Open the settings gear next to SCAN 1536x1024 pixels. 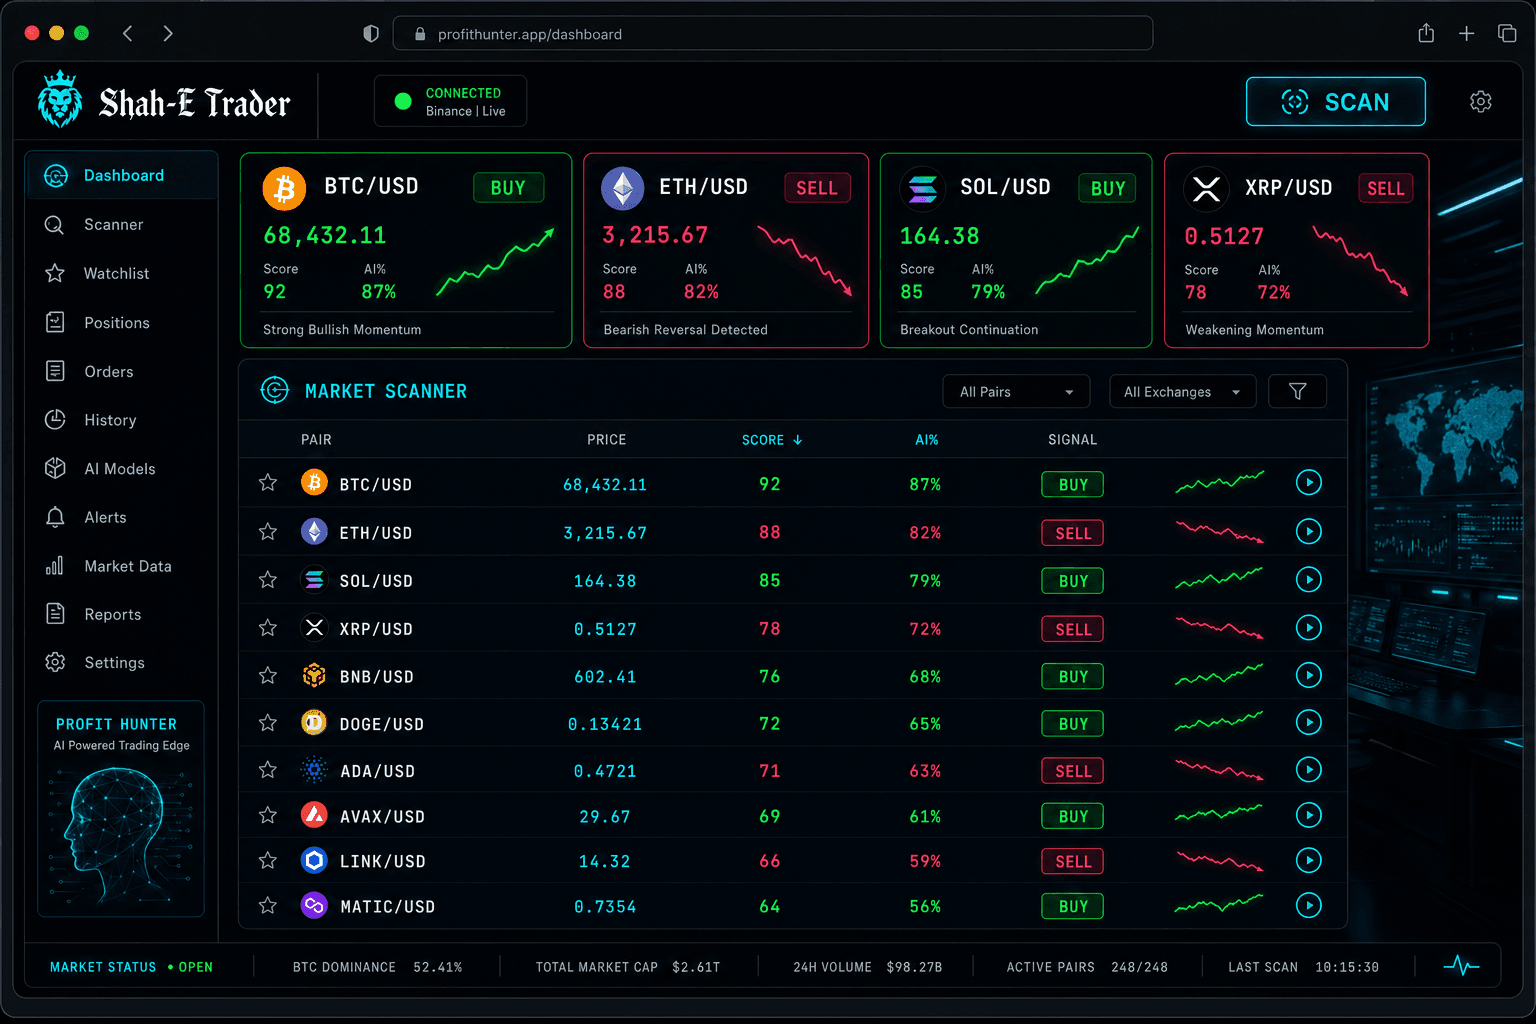(x=1481, y=101)
